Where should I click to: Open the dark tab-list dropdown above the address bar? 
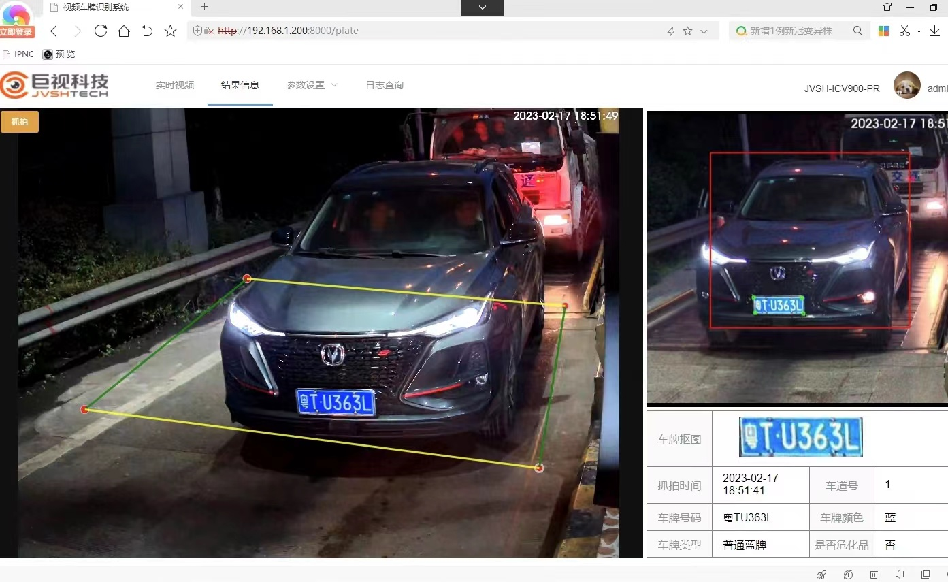[482, 7]
